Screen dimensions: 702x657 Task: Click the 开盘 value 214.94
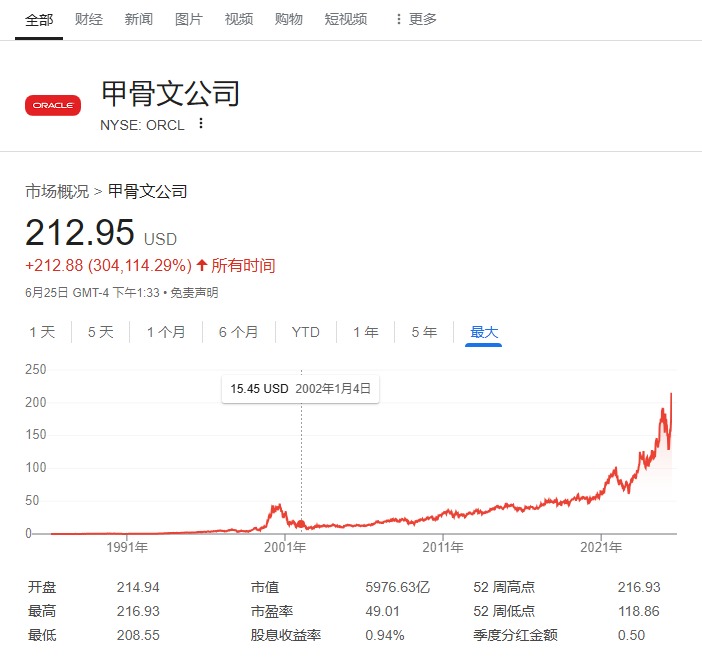138,587
